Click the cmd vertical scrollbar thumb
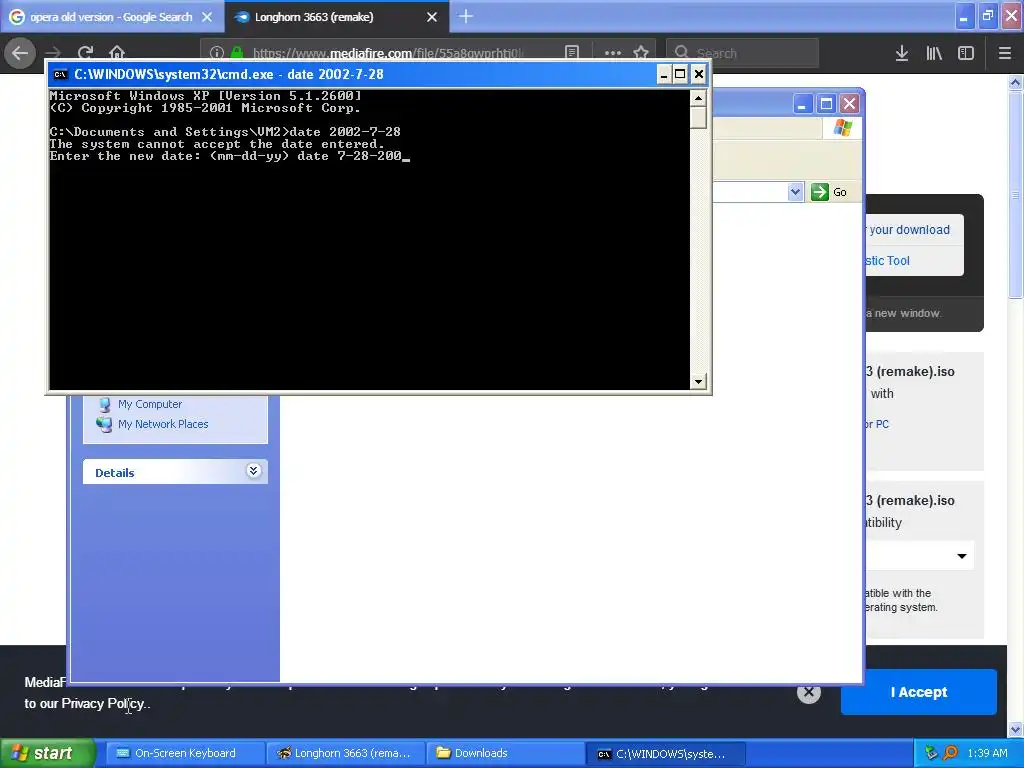The image size is (1024, 768). pos(698,118)
